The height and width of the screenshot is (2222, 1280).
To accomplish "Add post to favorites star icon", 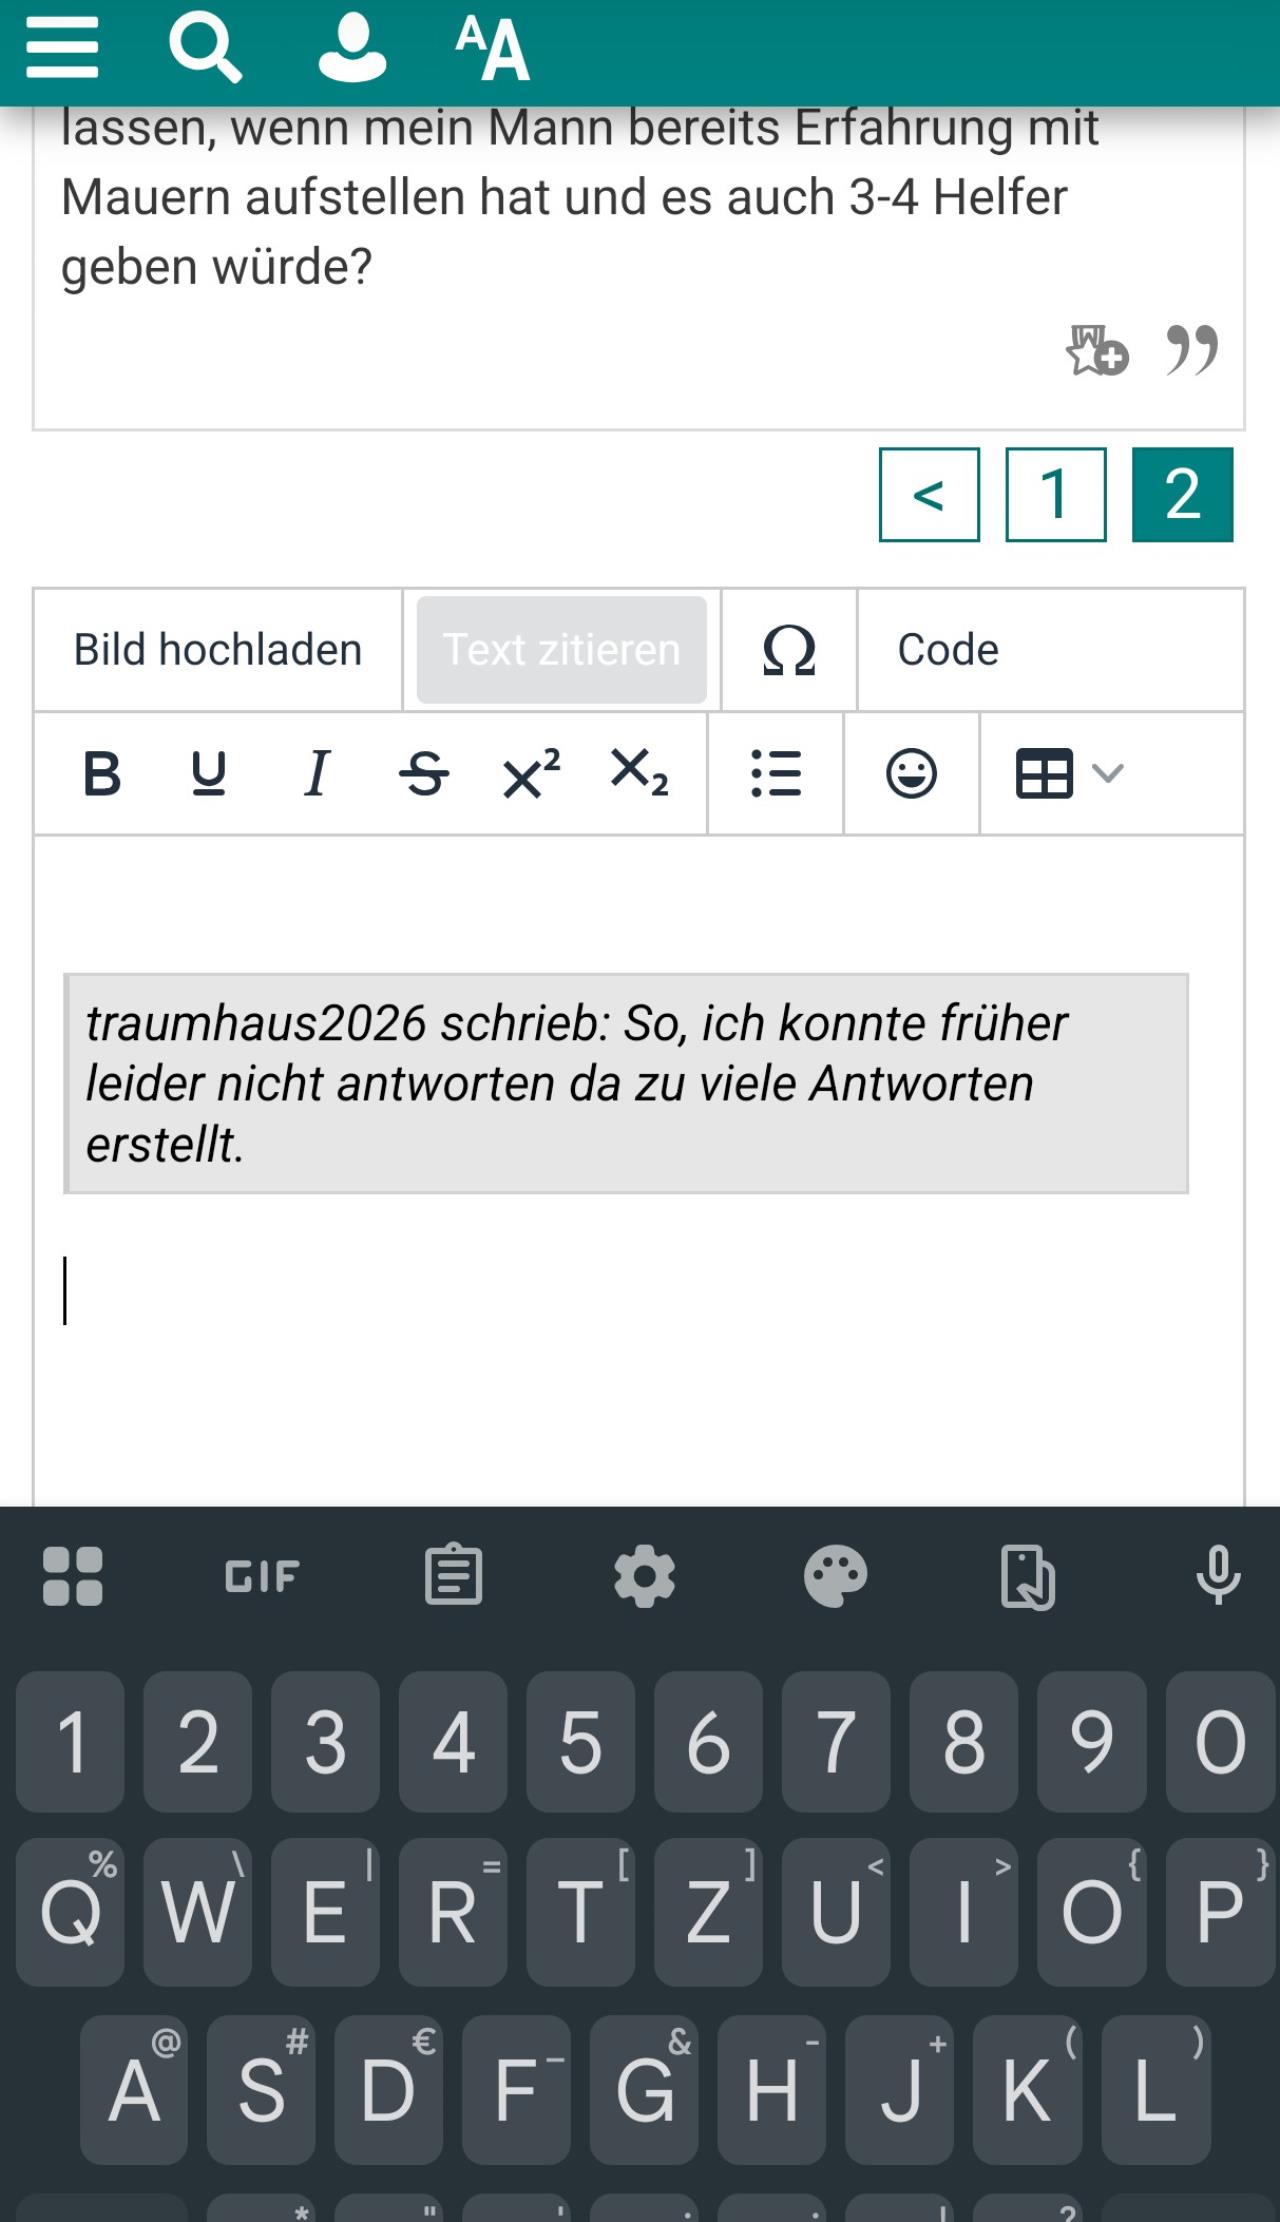I will (1096, 350).
